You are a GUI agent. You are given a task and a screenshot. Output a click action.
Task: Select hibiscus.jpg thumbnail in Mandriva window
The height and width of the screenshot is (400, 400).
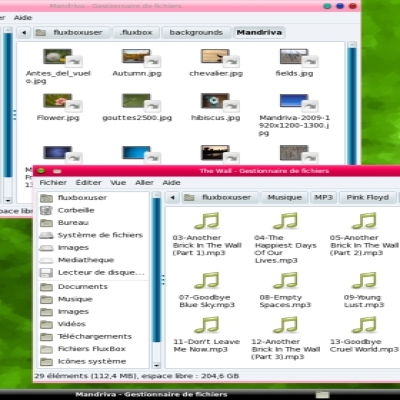[215, 101]
